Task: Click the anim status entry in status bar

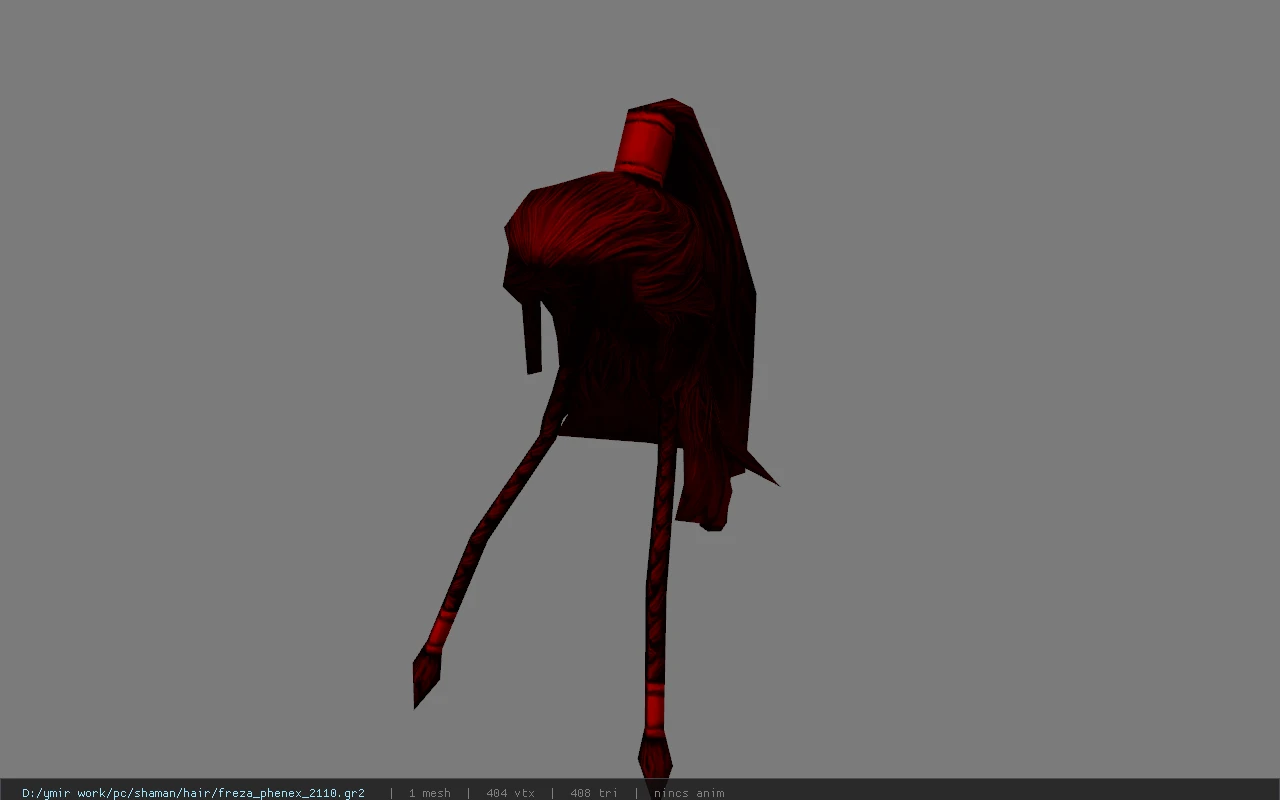Action: pyautogui.click(x=689, y=793)
